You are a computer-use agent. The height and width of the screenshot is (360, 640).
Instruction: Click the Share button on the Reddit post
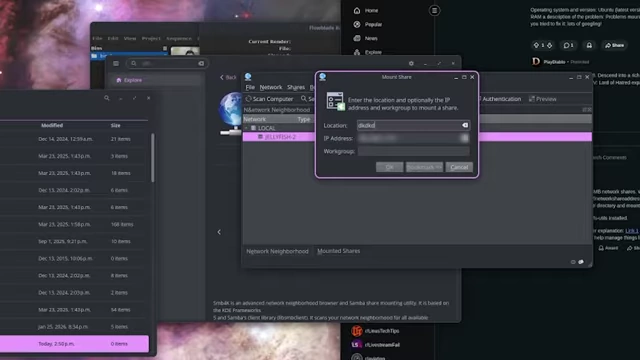(x=614, y=45)
